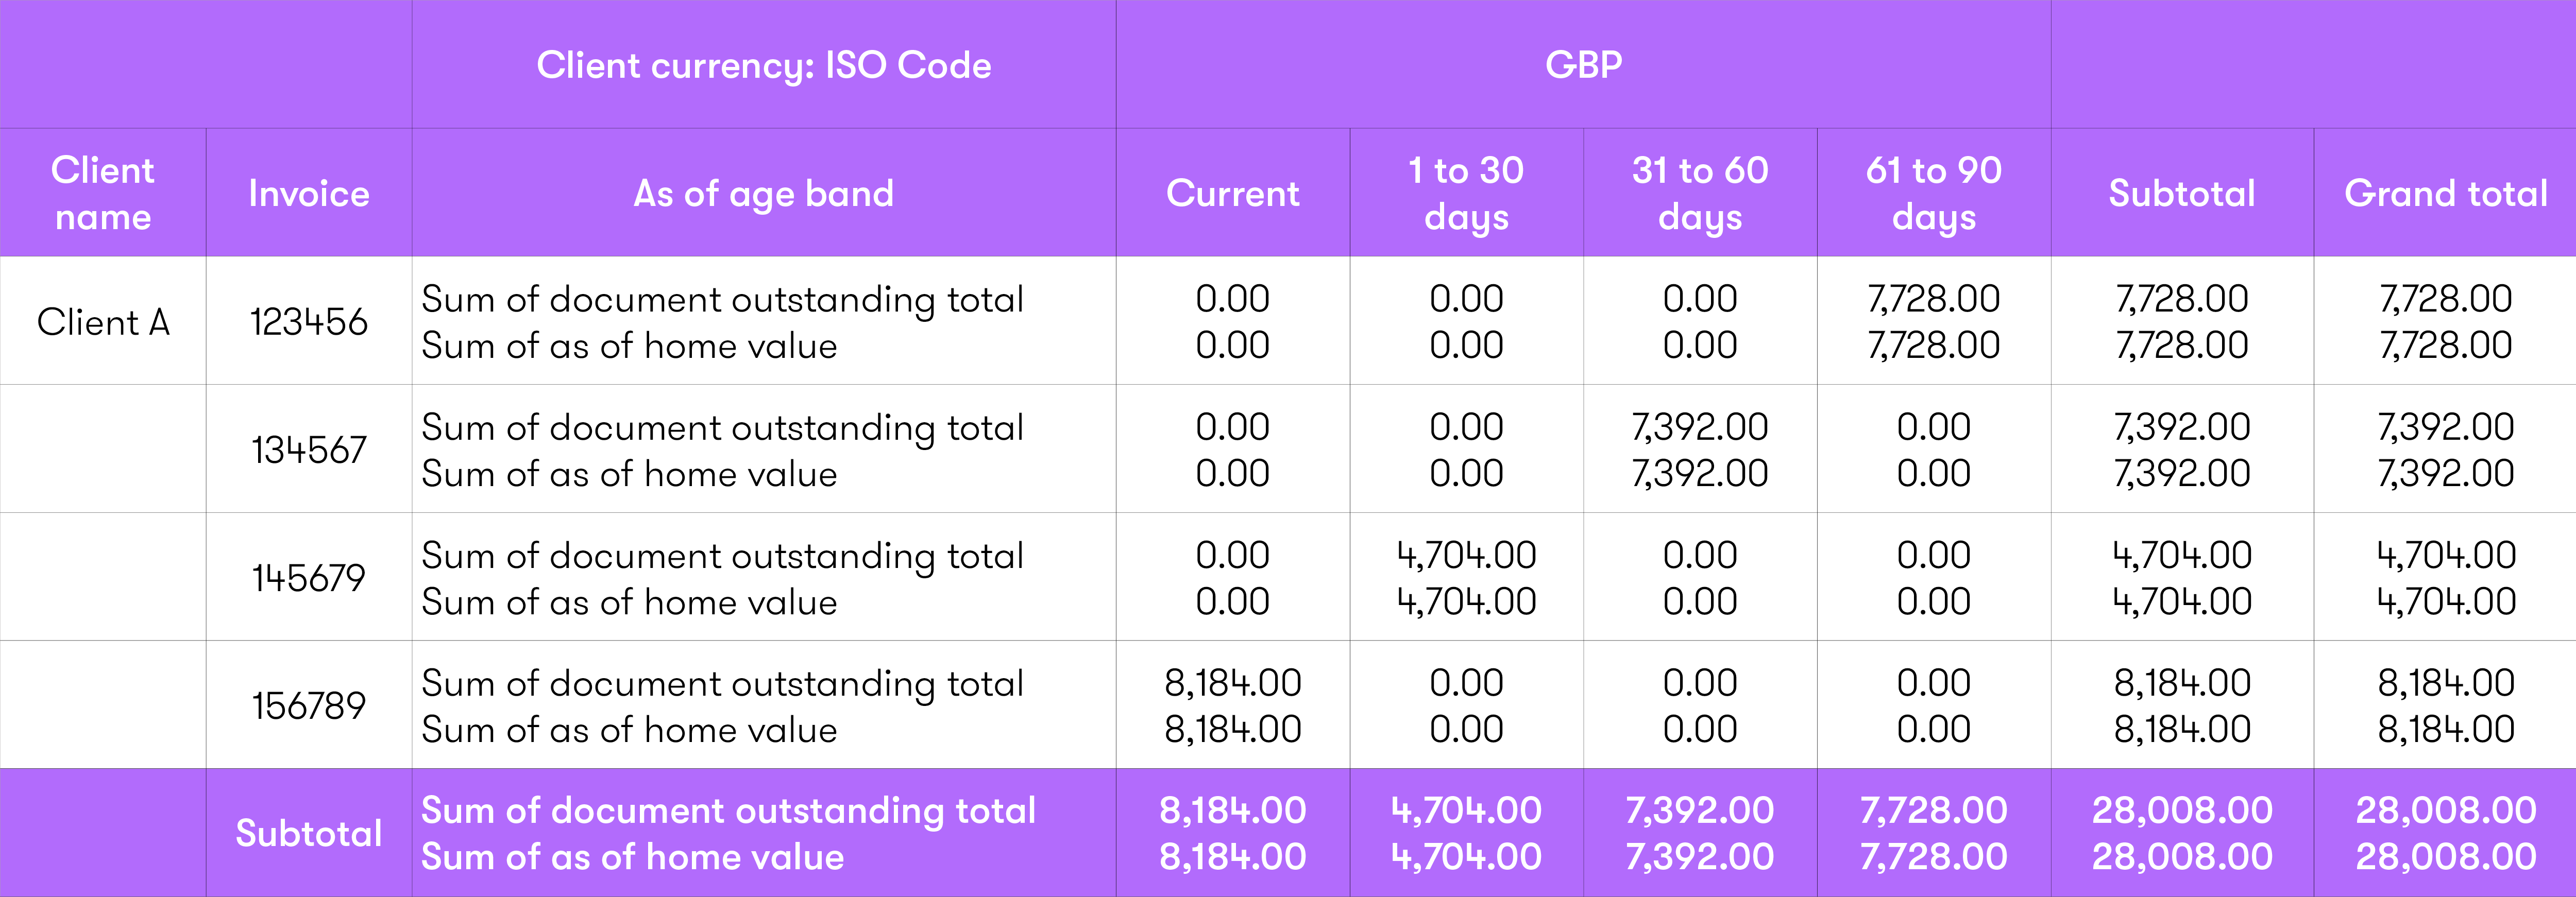
Task: Click the GBP currency header cell
Action: [x=1583, y=65]
